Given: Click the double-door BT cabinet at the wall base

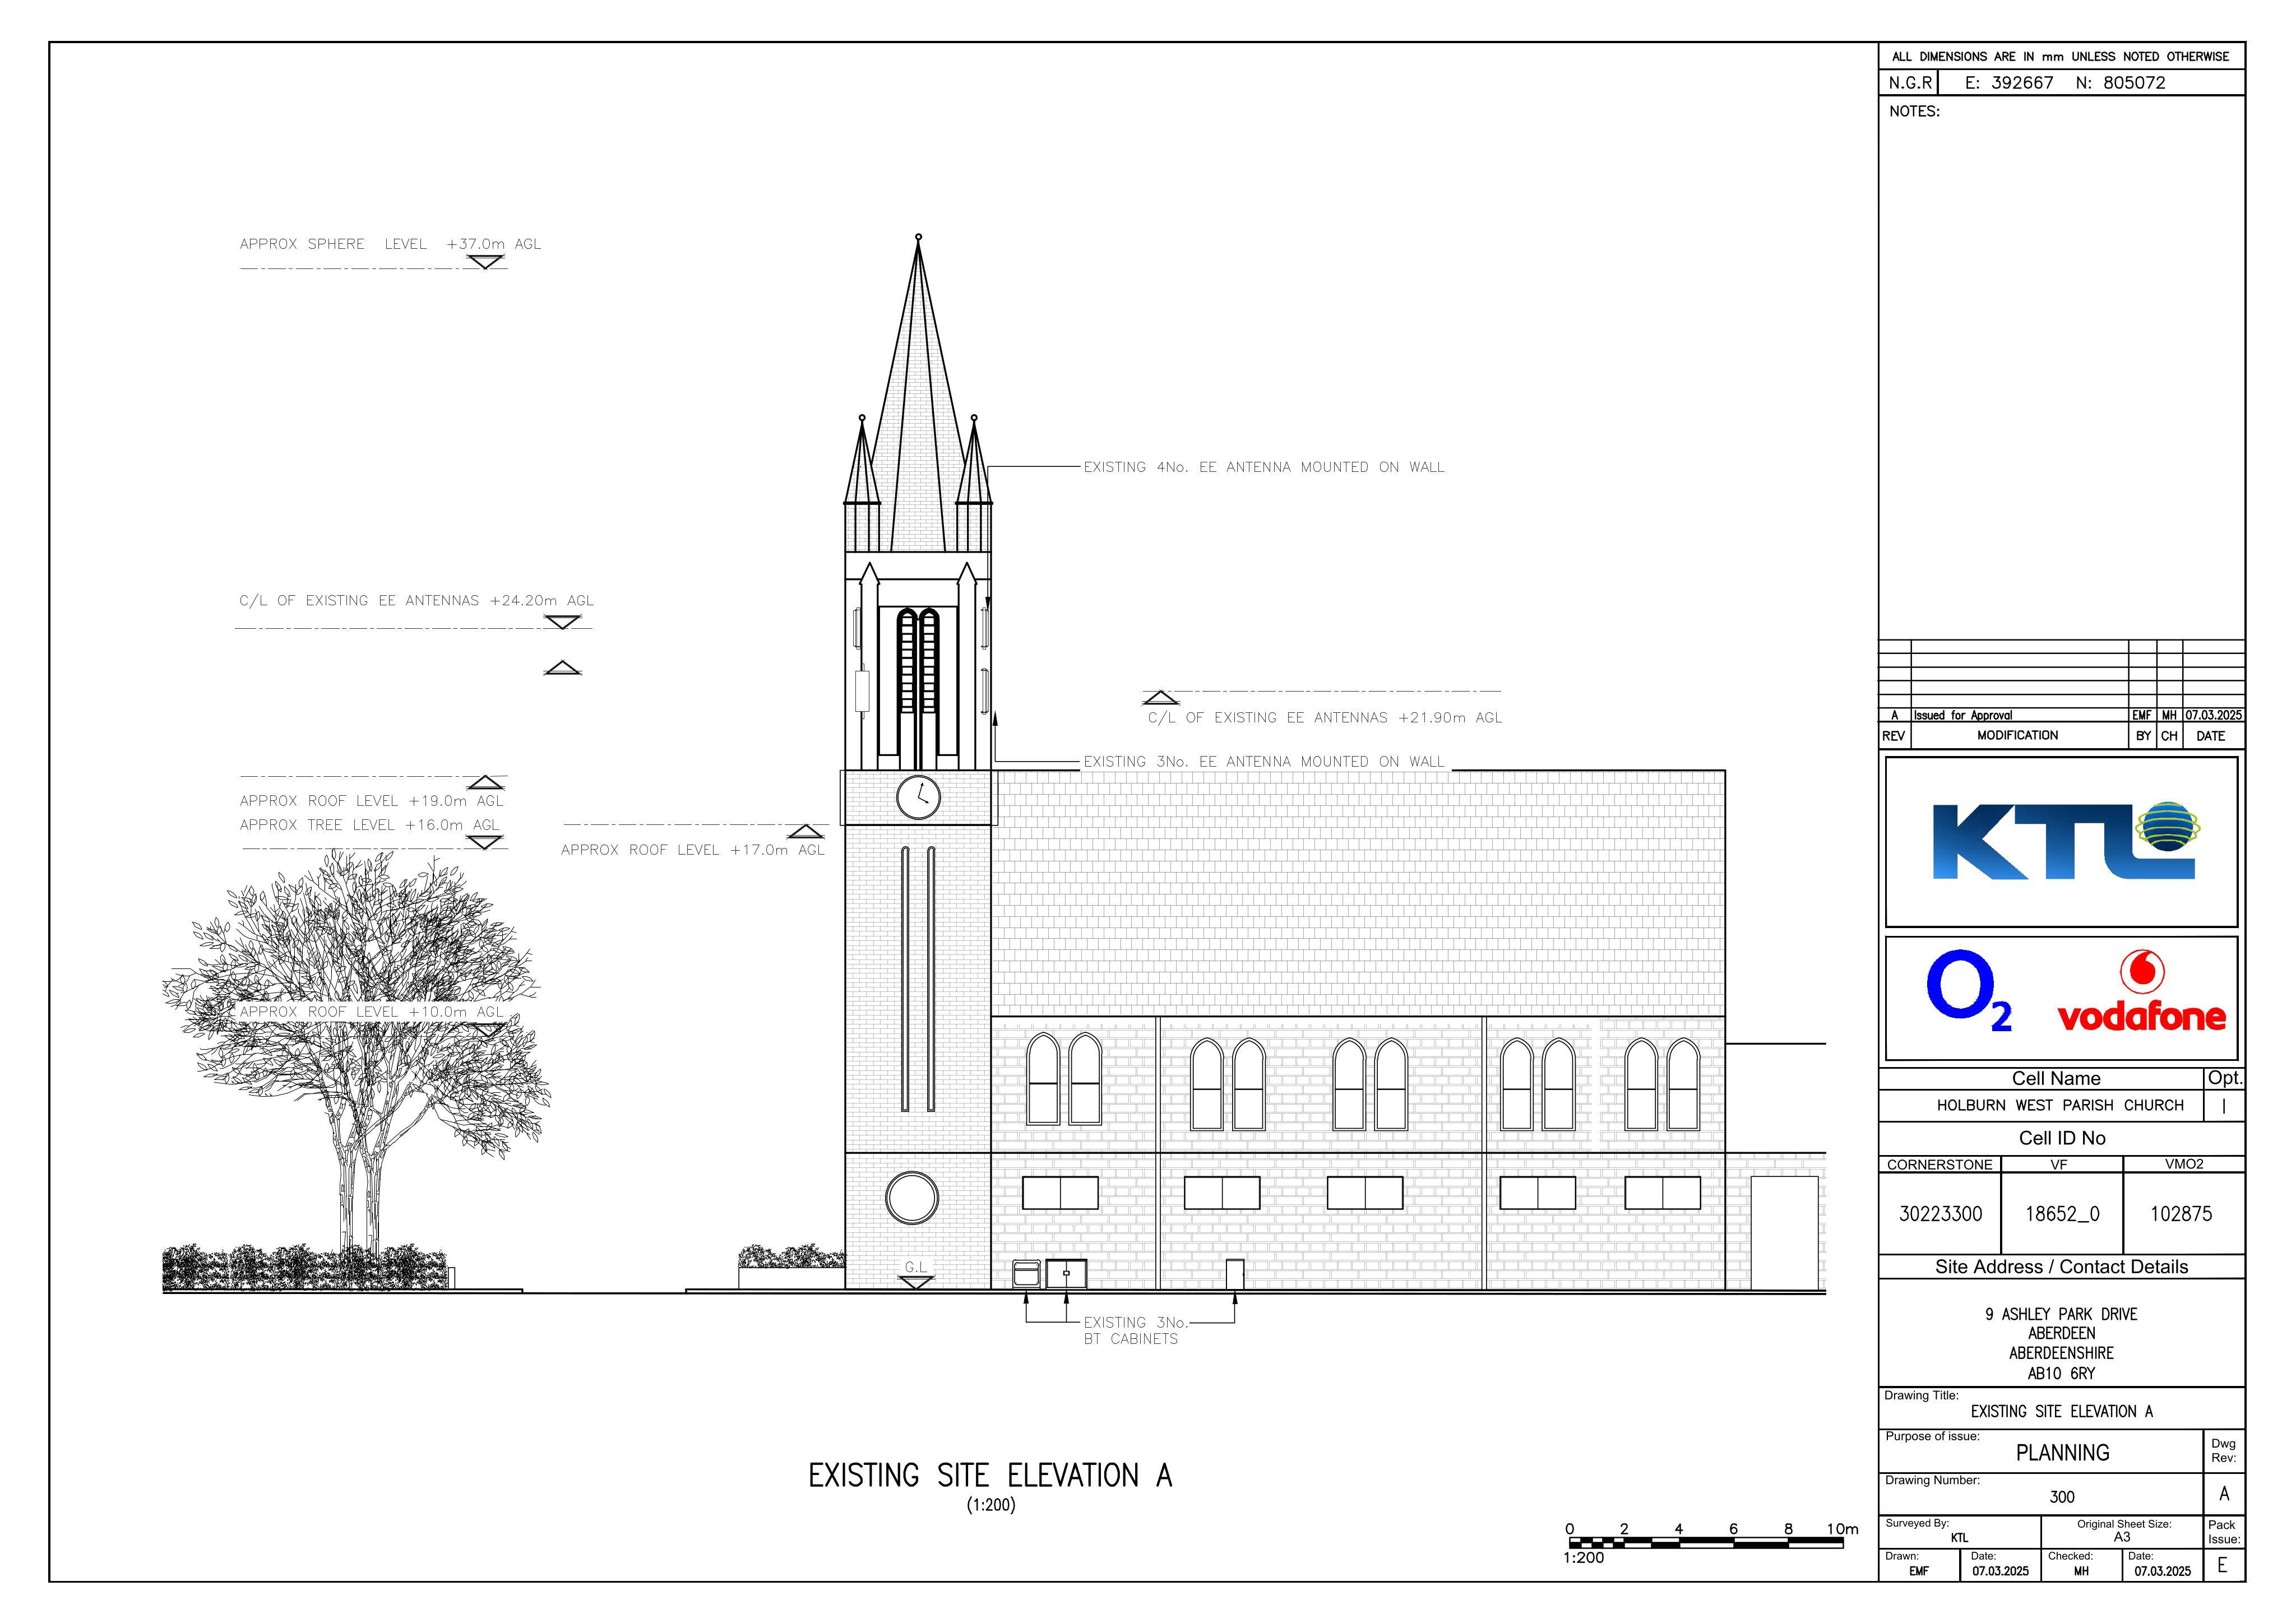Looking at the screenshot, I should click(x=1066, y=1274).
